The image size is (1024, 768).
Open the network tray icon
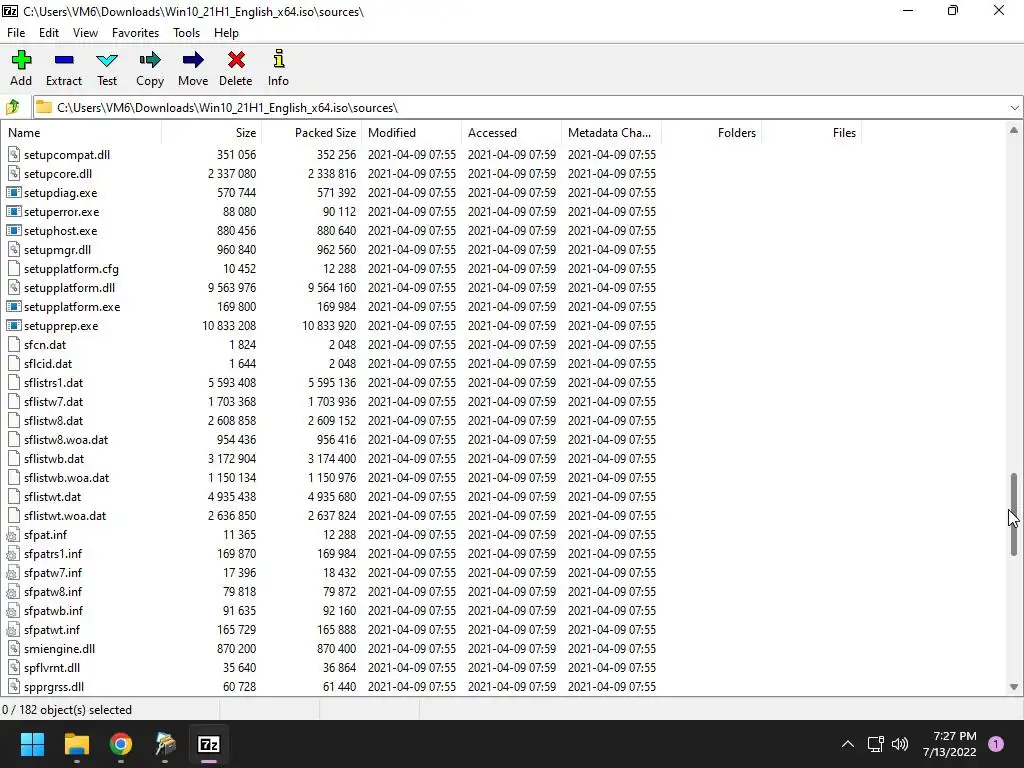[x=875, y=744]
